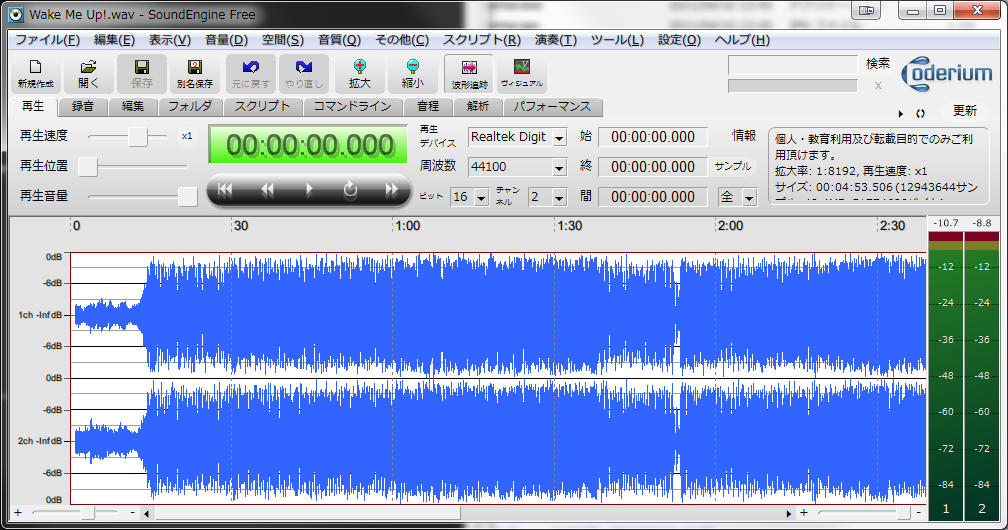Click the small right-arrow next to 更新
This screenshot has height=530, width=1008.
(901, 113)
